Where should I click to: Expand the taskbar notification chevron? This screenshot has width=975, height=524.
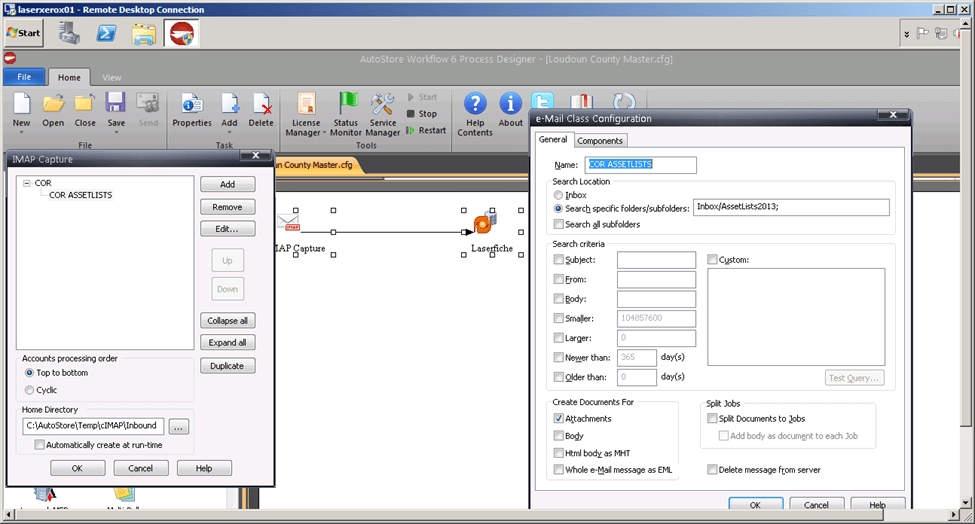tap(907, 34)
